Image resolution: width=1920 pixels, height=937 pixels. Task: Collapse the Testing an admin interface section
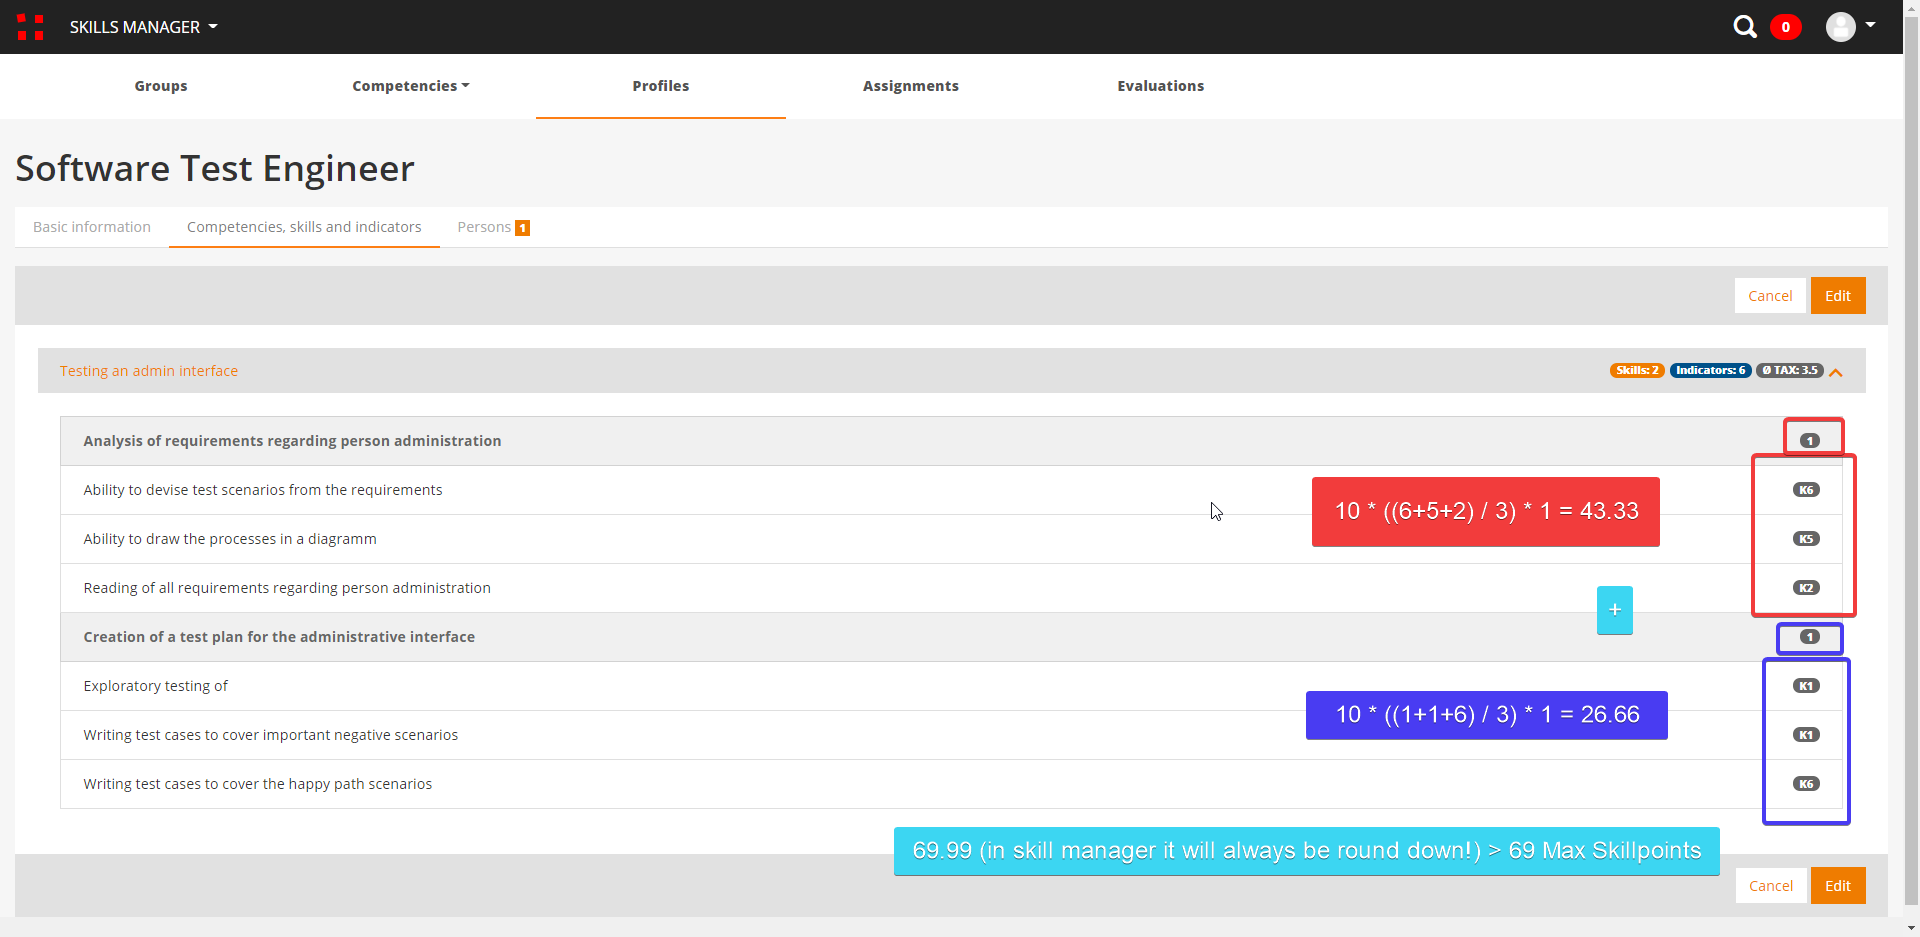click(x=1836, y=372)
